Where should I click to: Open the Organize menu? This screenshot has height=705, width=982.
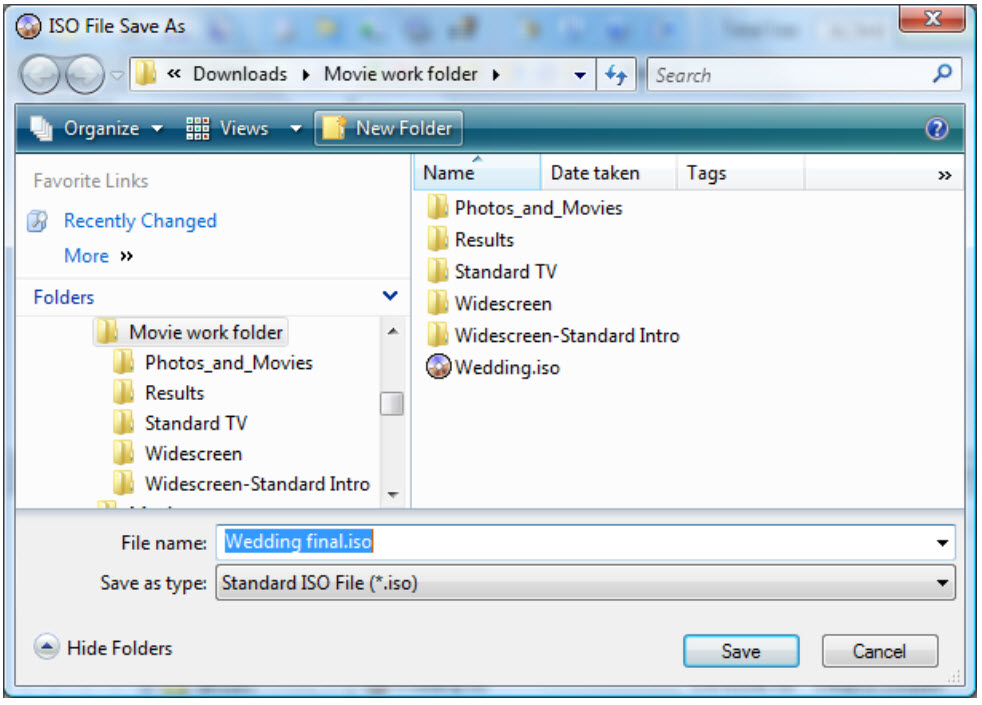click(96, 128)
